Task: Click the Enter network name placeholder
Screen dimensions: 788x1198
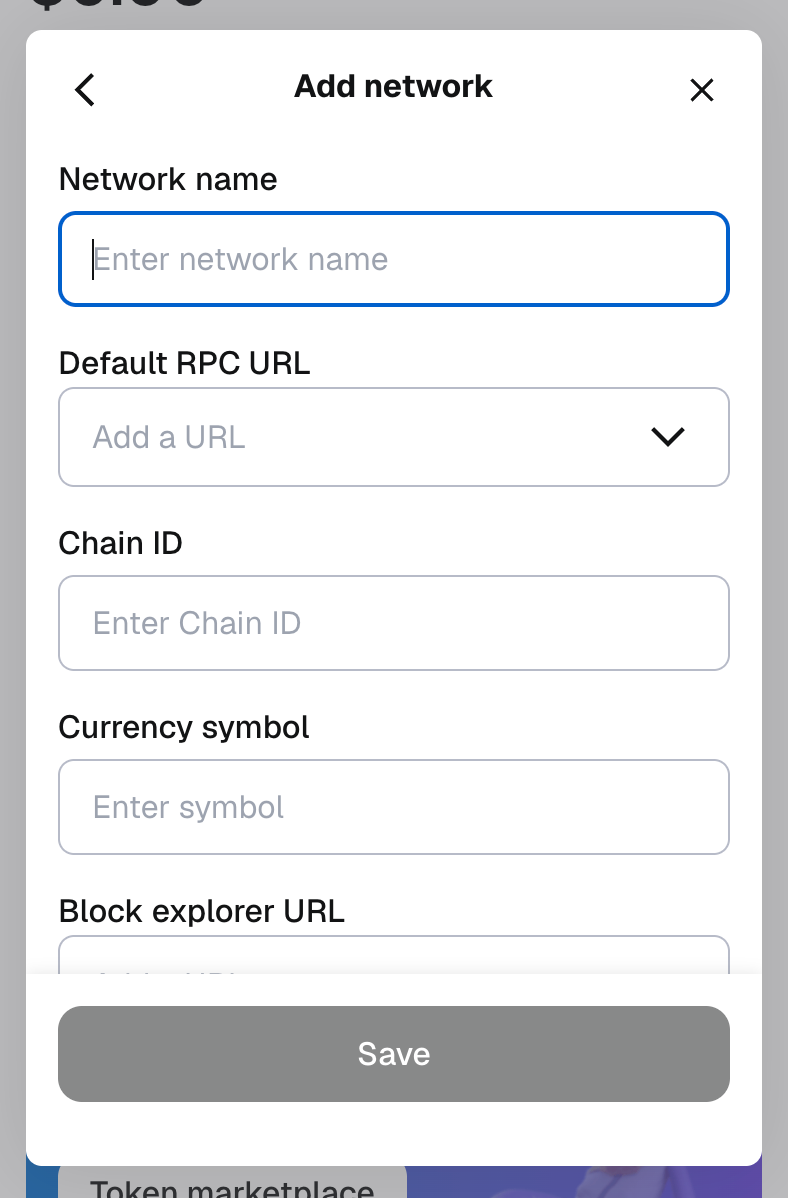Action: (x=240, y=259)
